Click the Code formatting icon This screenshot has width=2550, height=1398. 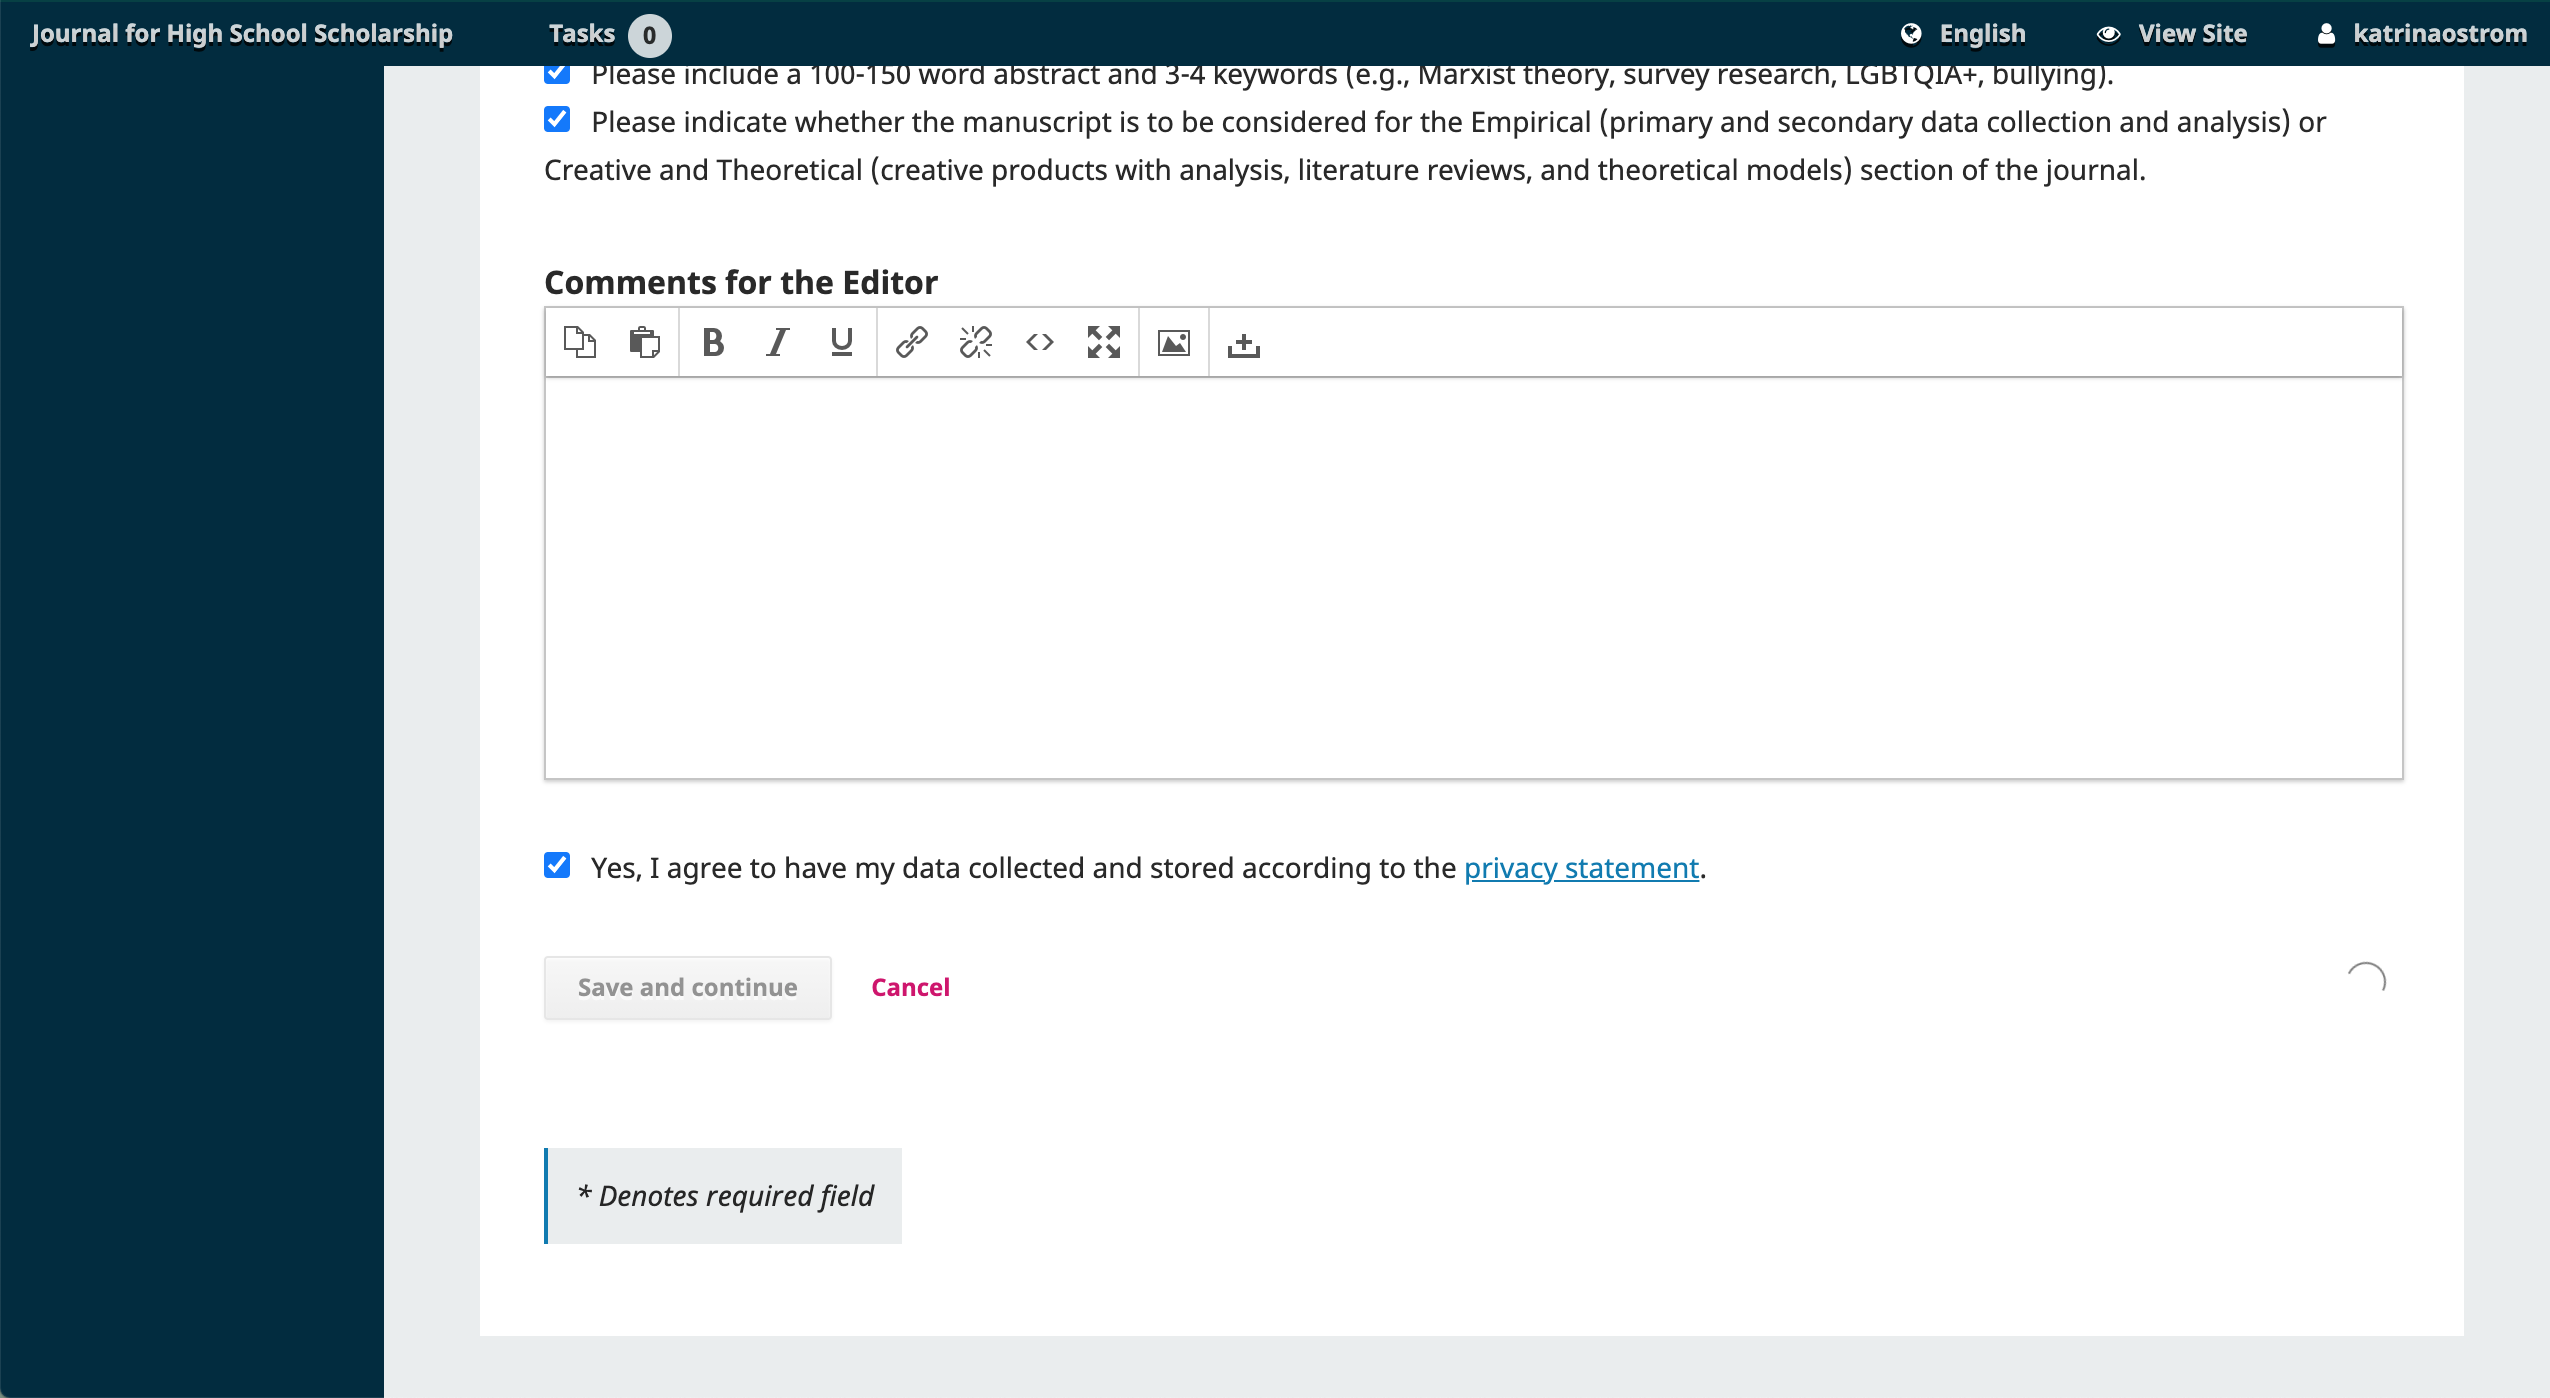(1041, 343)
